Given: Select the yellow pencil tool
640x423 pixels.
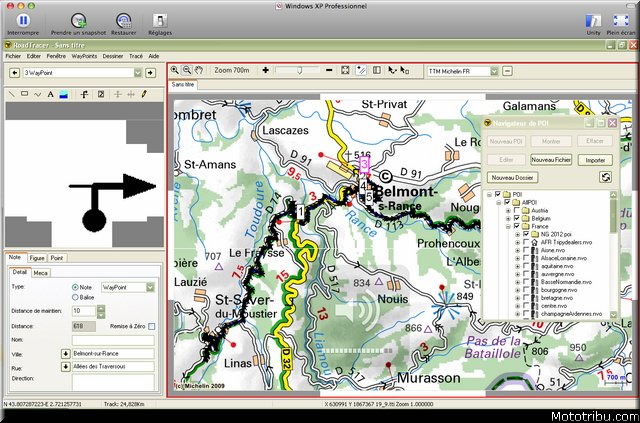Looking at the screenshot, I should click(x=144, y=94).
